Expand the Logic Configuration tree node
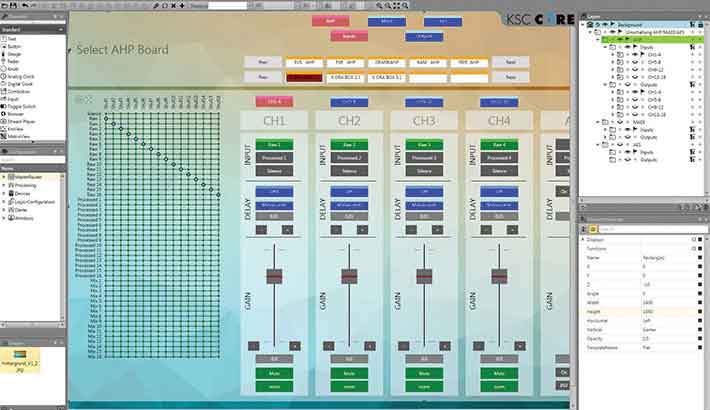710x410 pixels. 4,201
